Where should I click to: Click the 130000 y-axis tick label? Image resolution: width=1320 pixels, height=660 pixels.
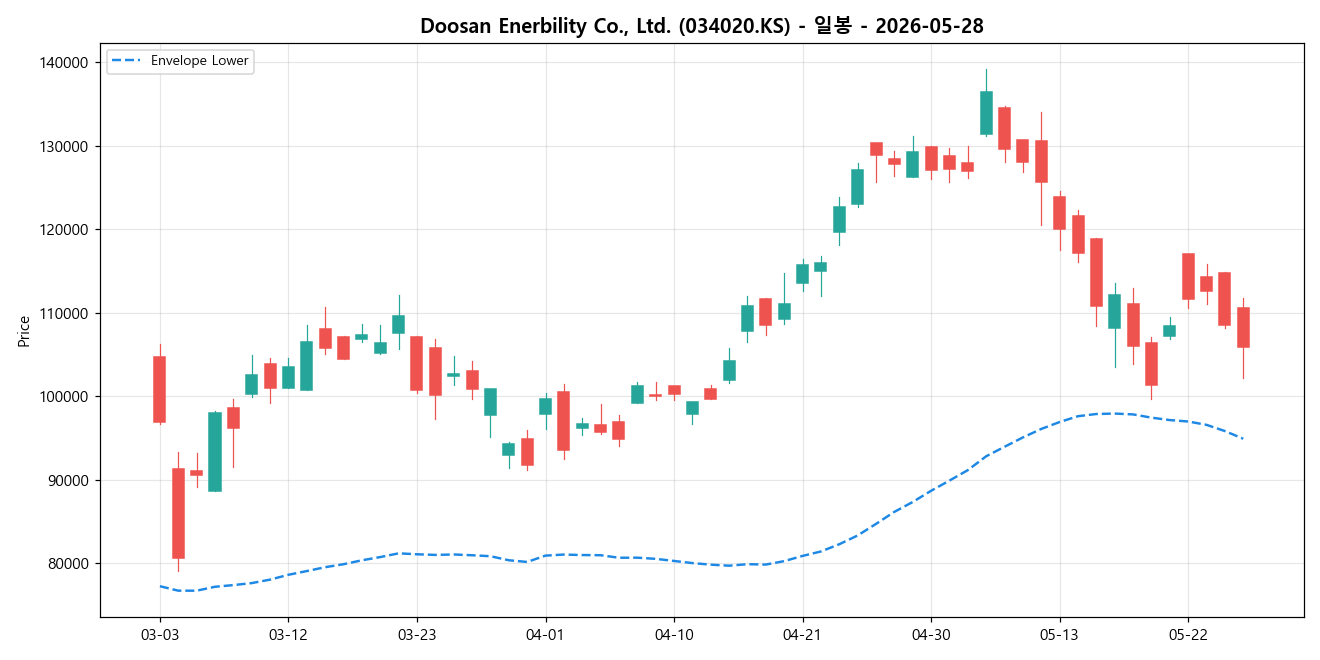63,146
